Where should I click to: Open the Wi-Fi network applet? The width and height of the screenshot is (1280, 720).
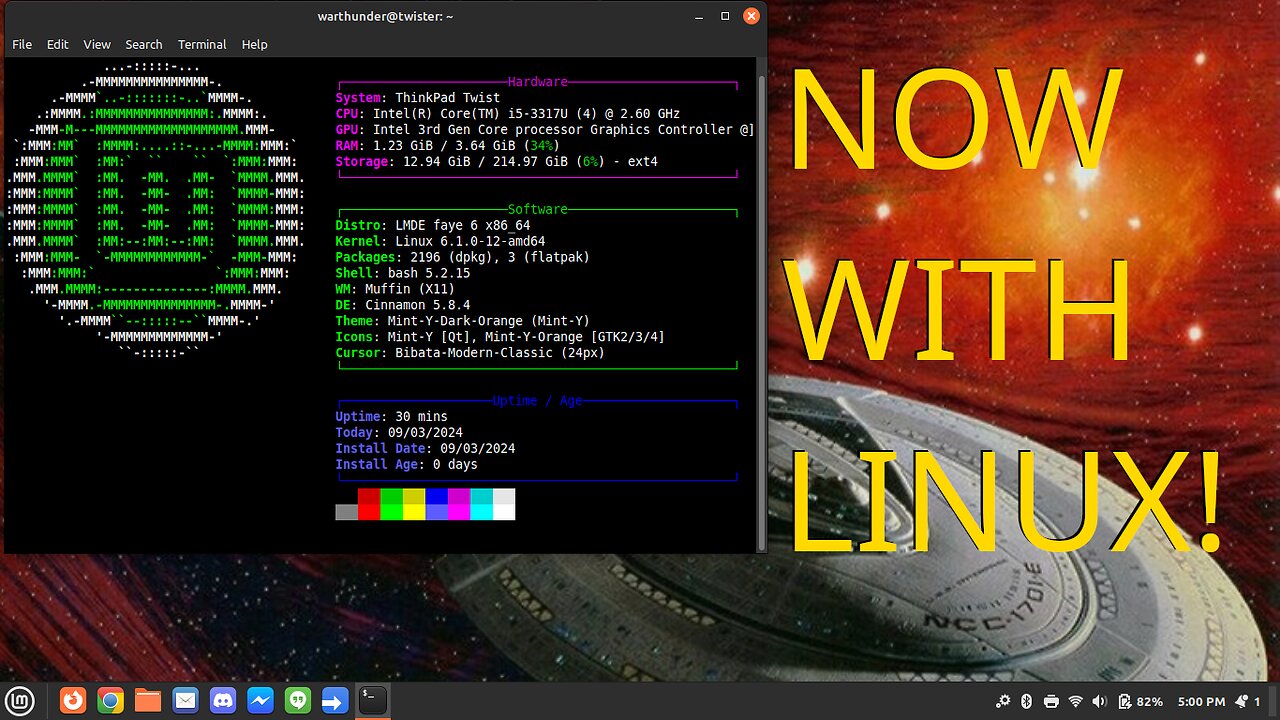coord(1076,702)
